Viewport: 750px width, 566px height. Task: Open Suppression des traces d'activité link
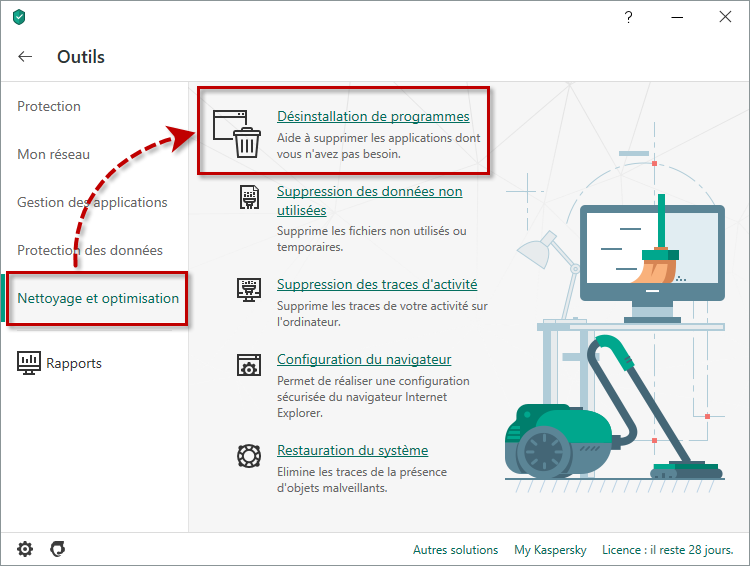(377, 284)
